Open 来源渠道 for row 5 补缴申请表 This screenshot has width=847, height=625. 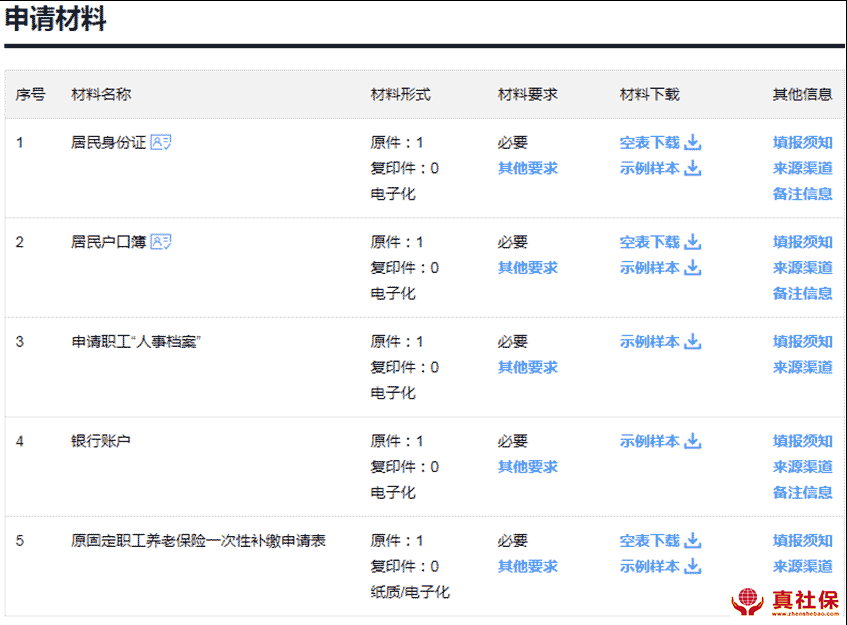click(x=802, y=566)
